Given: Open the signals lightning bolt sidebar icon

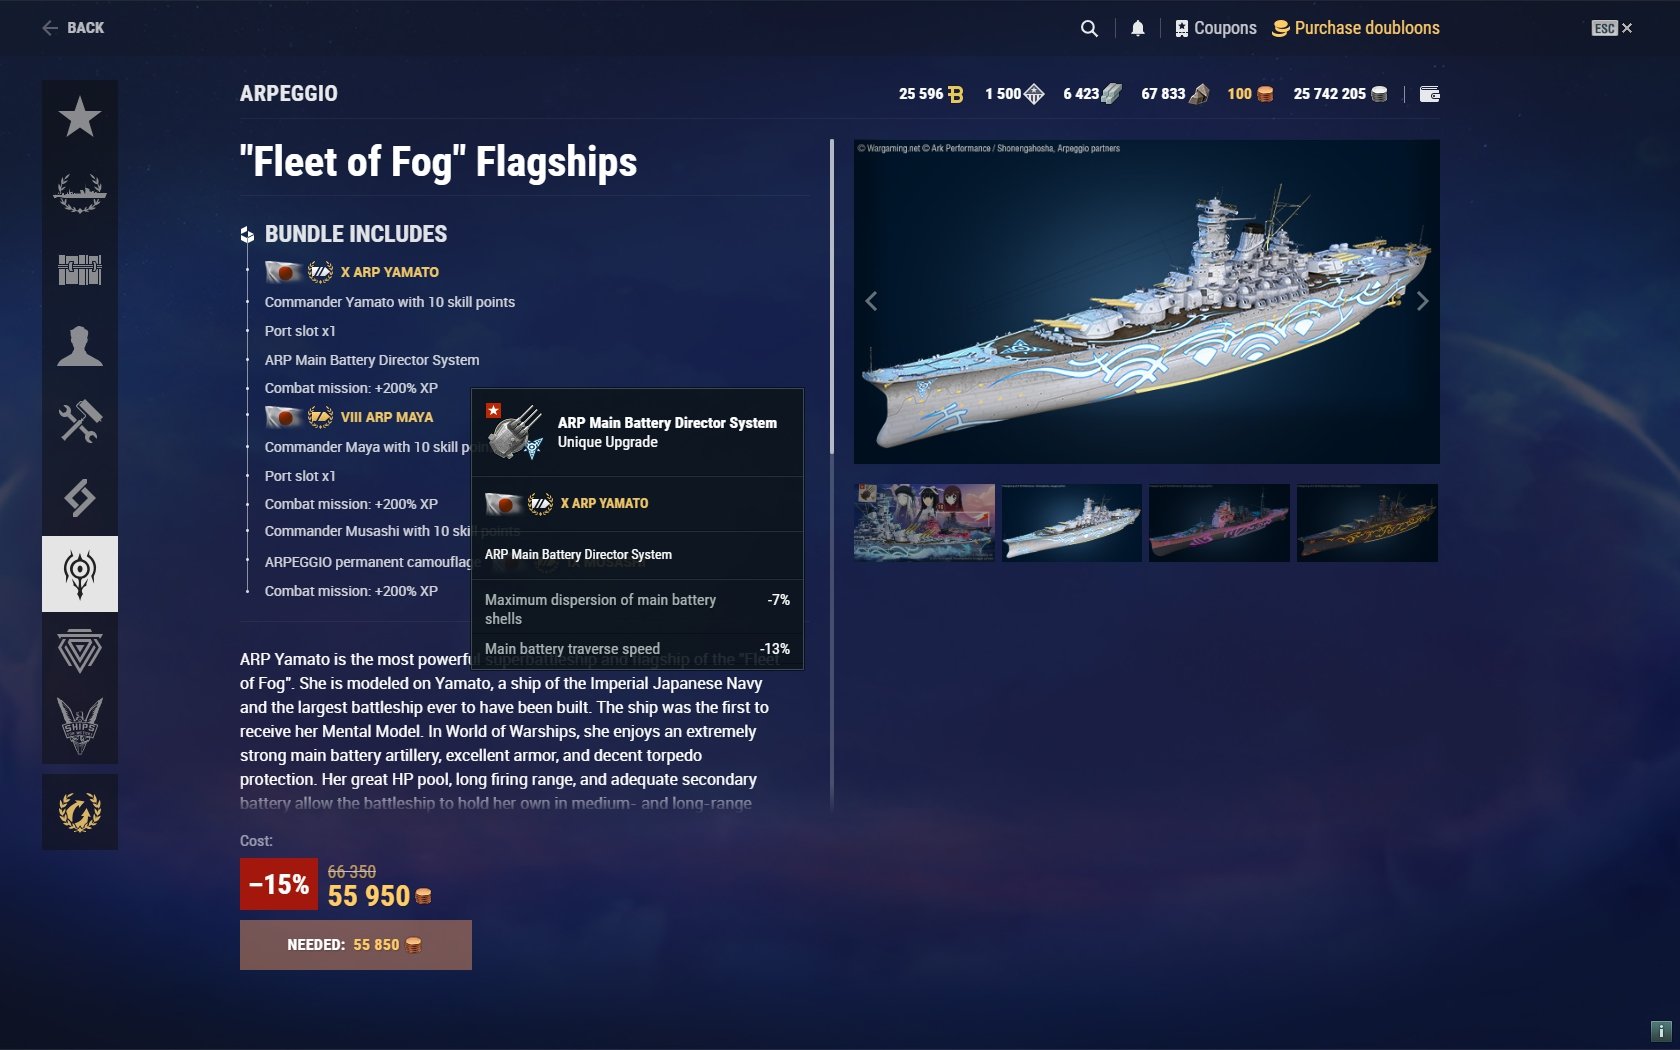Looking at the screenshot, I should (80, 498).
